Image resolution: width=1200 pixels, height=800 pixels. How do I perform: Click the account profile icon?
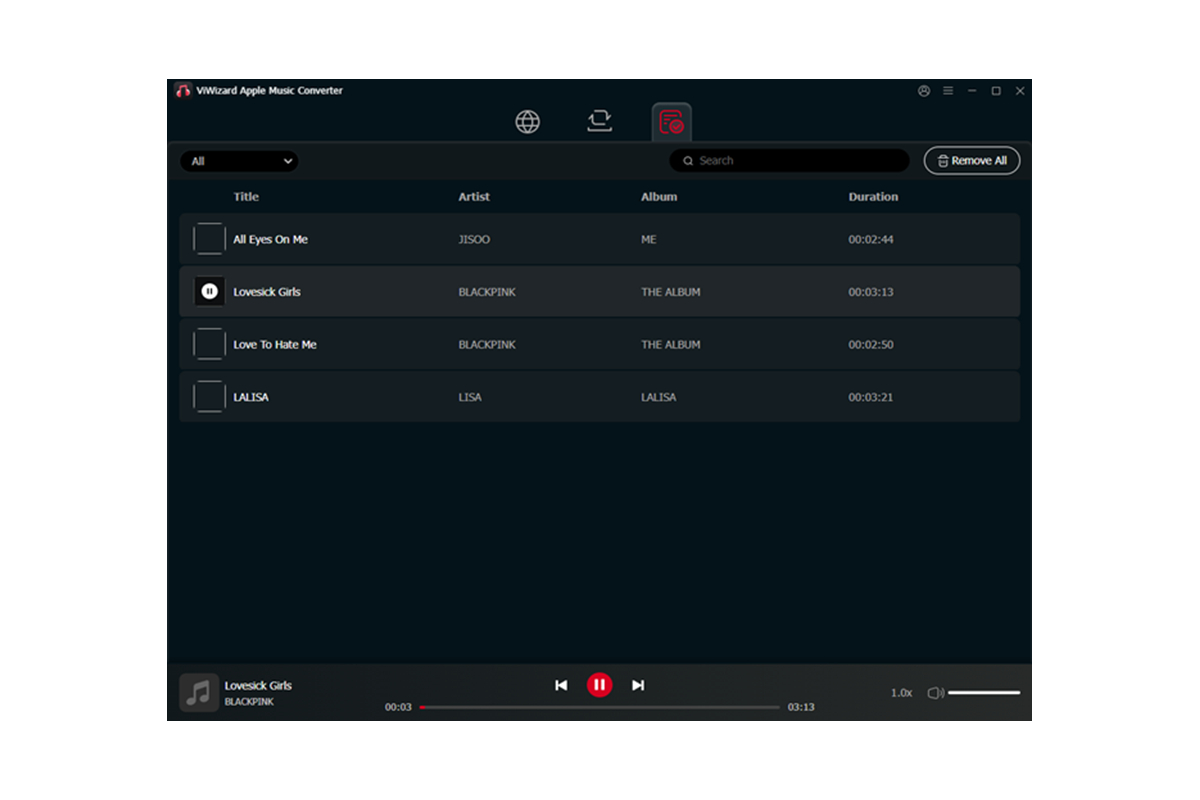tap(924, 91)
